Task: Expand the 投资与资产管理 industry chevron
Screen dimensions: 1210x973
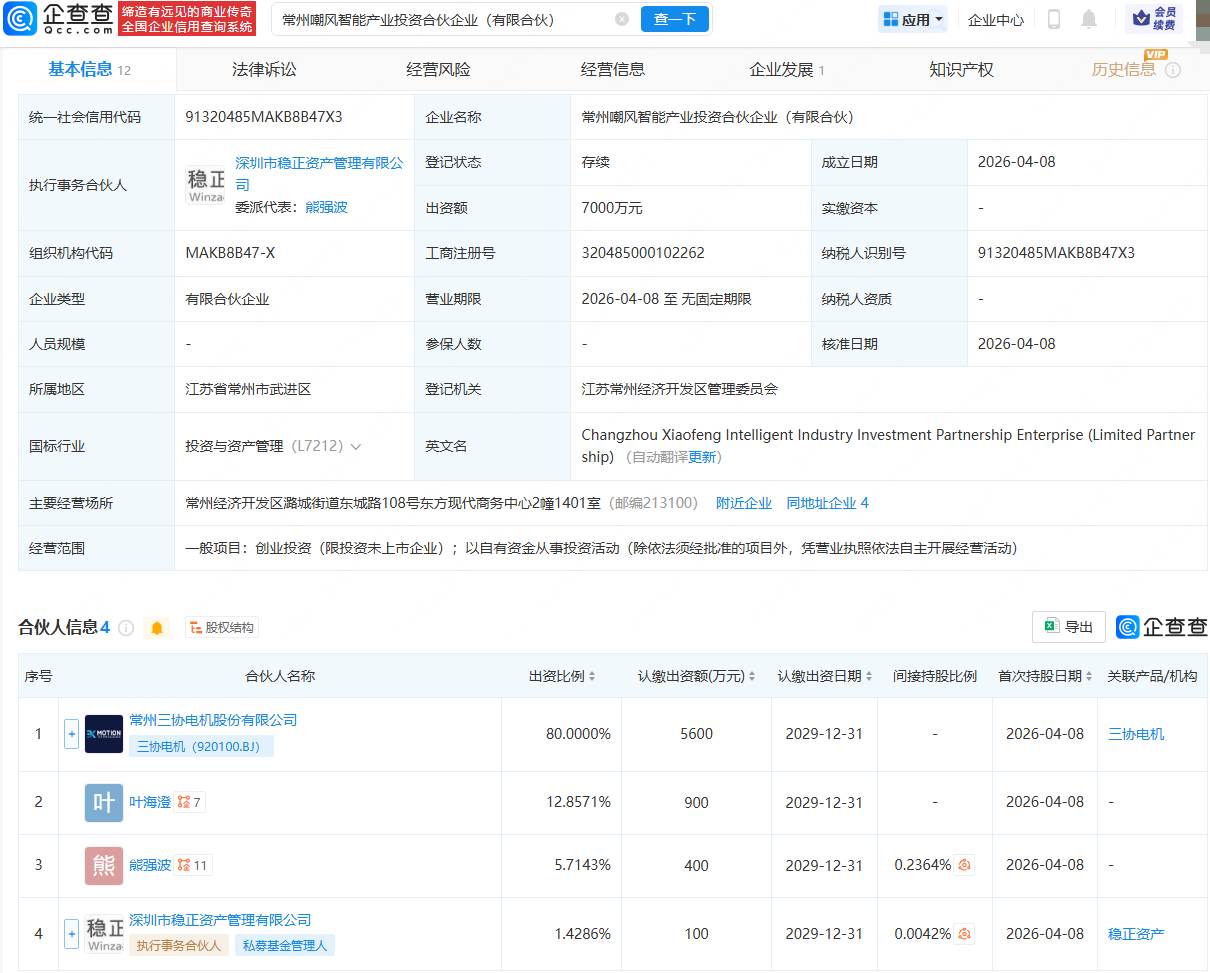Action: [356, 447]
